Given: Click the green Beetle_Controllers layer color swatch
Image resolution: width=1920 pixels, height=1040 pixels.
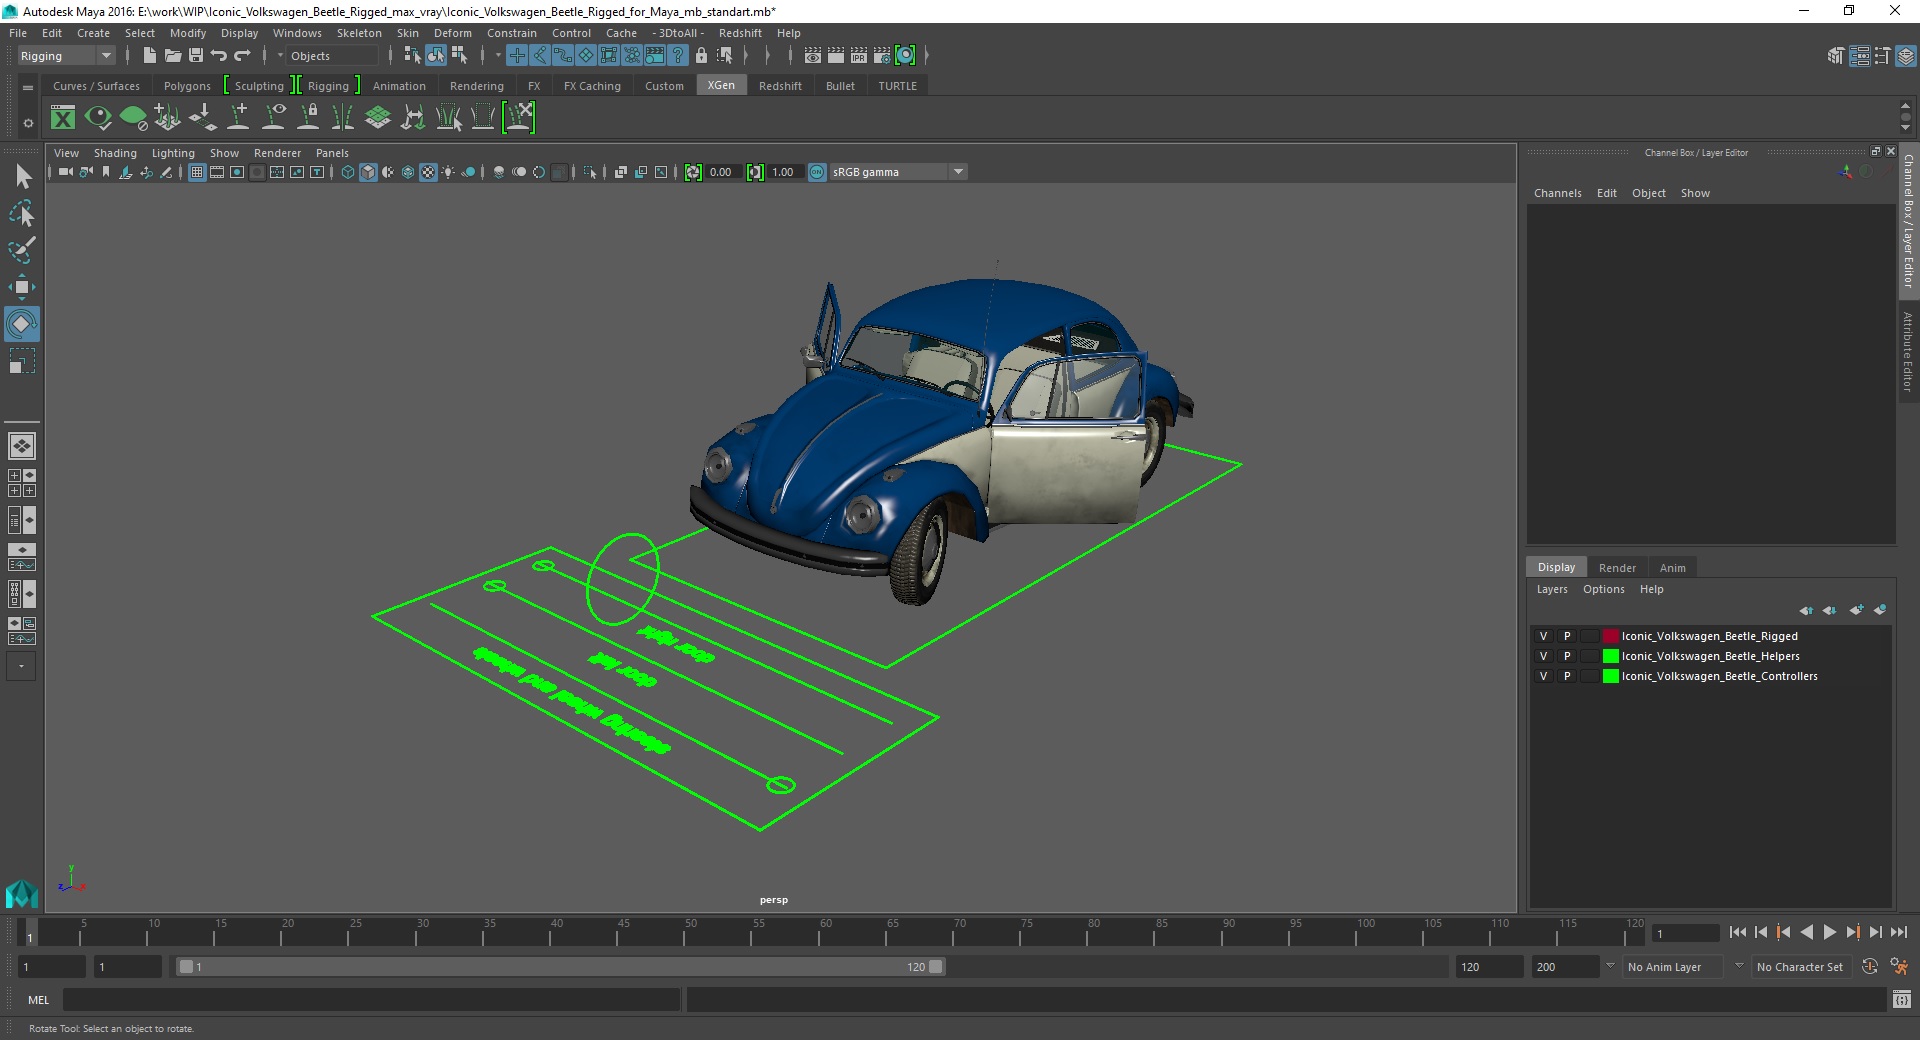Looking at the screenshot, I should pos(1610,677).
